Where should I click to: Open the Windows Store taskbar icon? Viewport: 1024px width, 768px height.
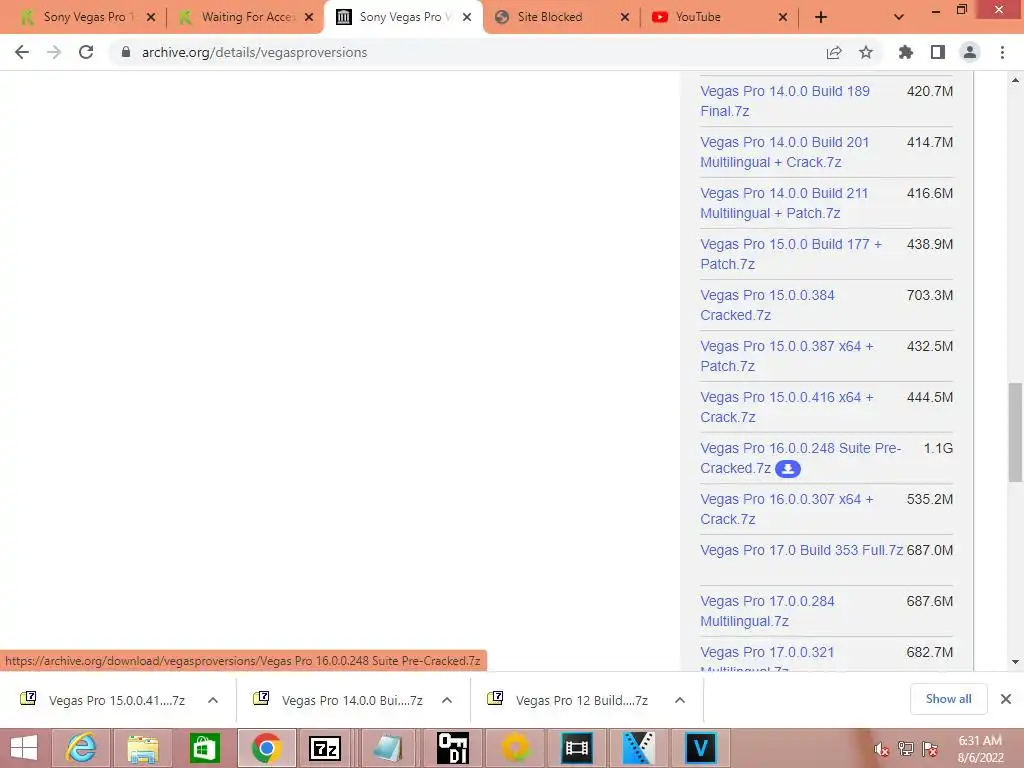pos(205,748)
